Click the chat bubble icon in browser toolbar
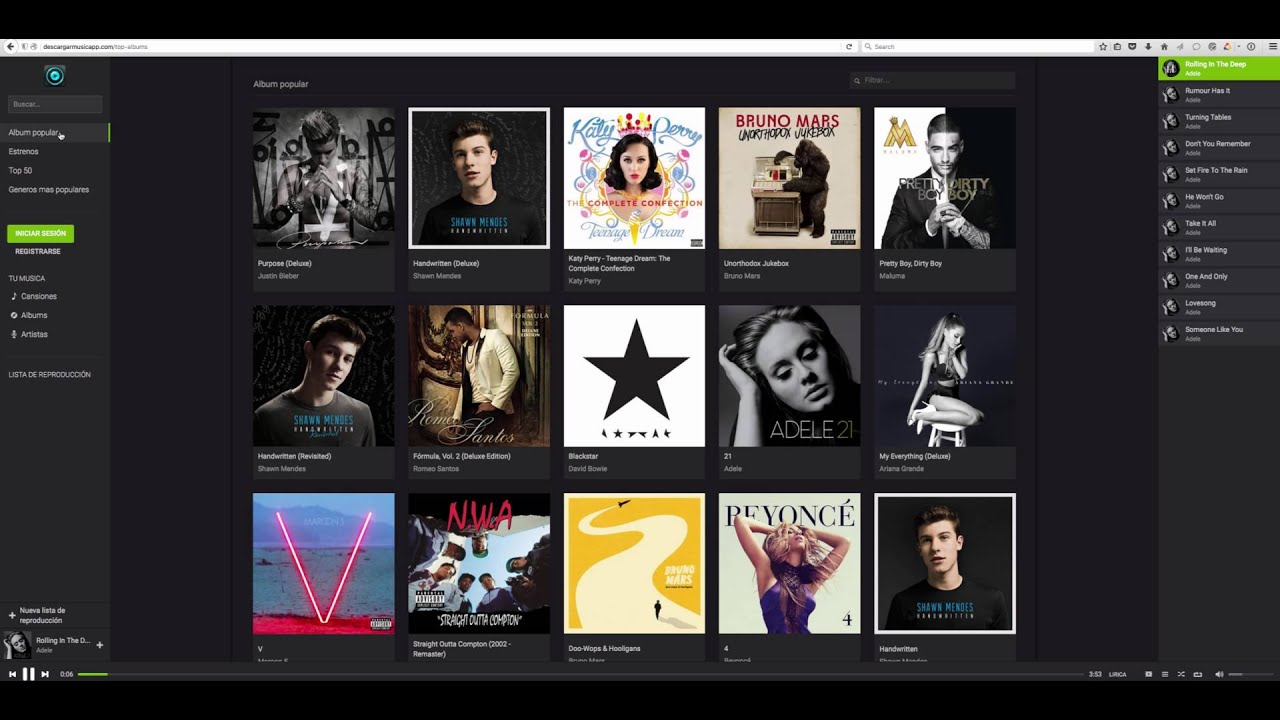The width and height of the screenshot is (1280, 720). click(x=1196, y=47)
